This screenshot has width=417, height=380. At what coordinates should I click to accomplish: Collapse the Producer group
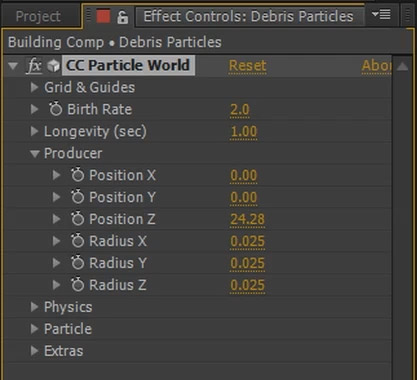tap(34, 154)
